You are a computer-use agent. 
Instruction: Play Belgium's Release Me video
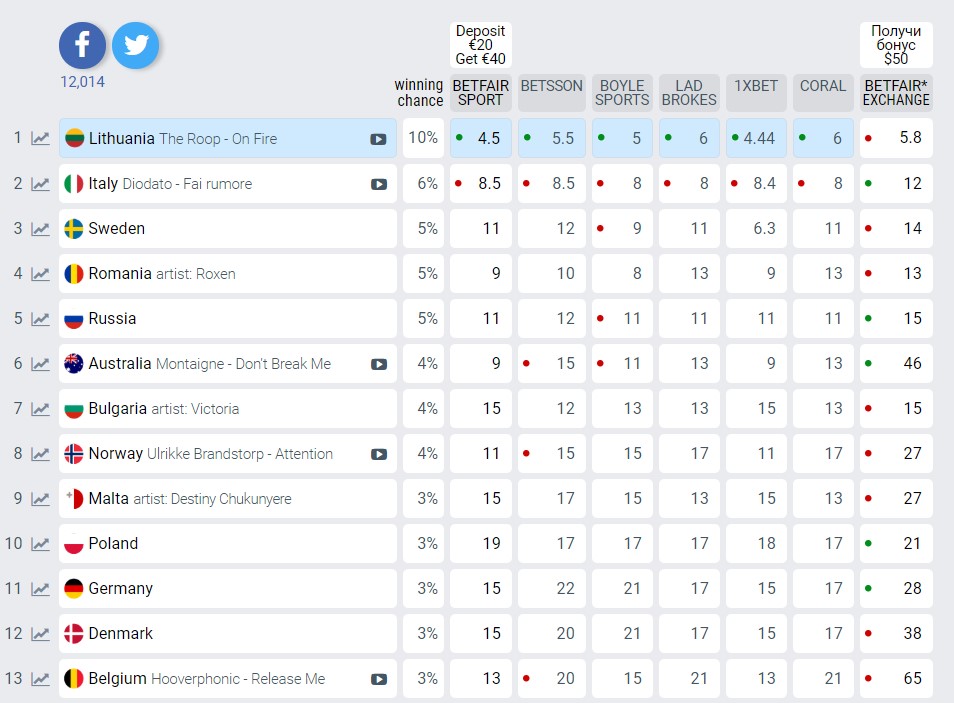[378, 679]
